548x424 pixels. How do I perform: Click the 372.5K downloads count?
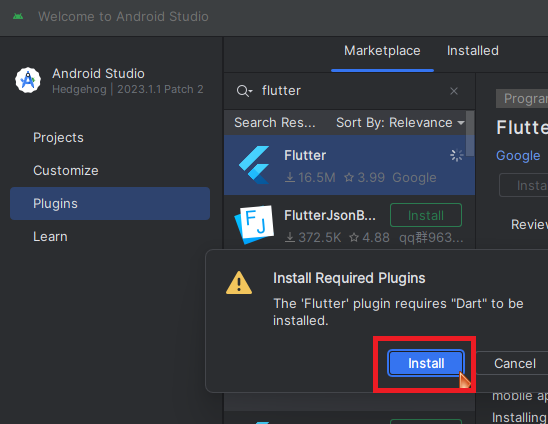click(313, 238)
